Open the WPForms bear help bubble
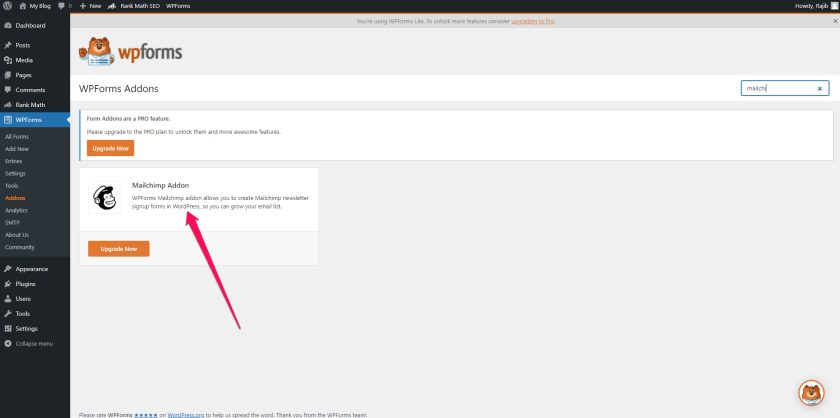Viewport: 840px width, 418px height. click(x=811, y=393)
